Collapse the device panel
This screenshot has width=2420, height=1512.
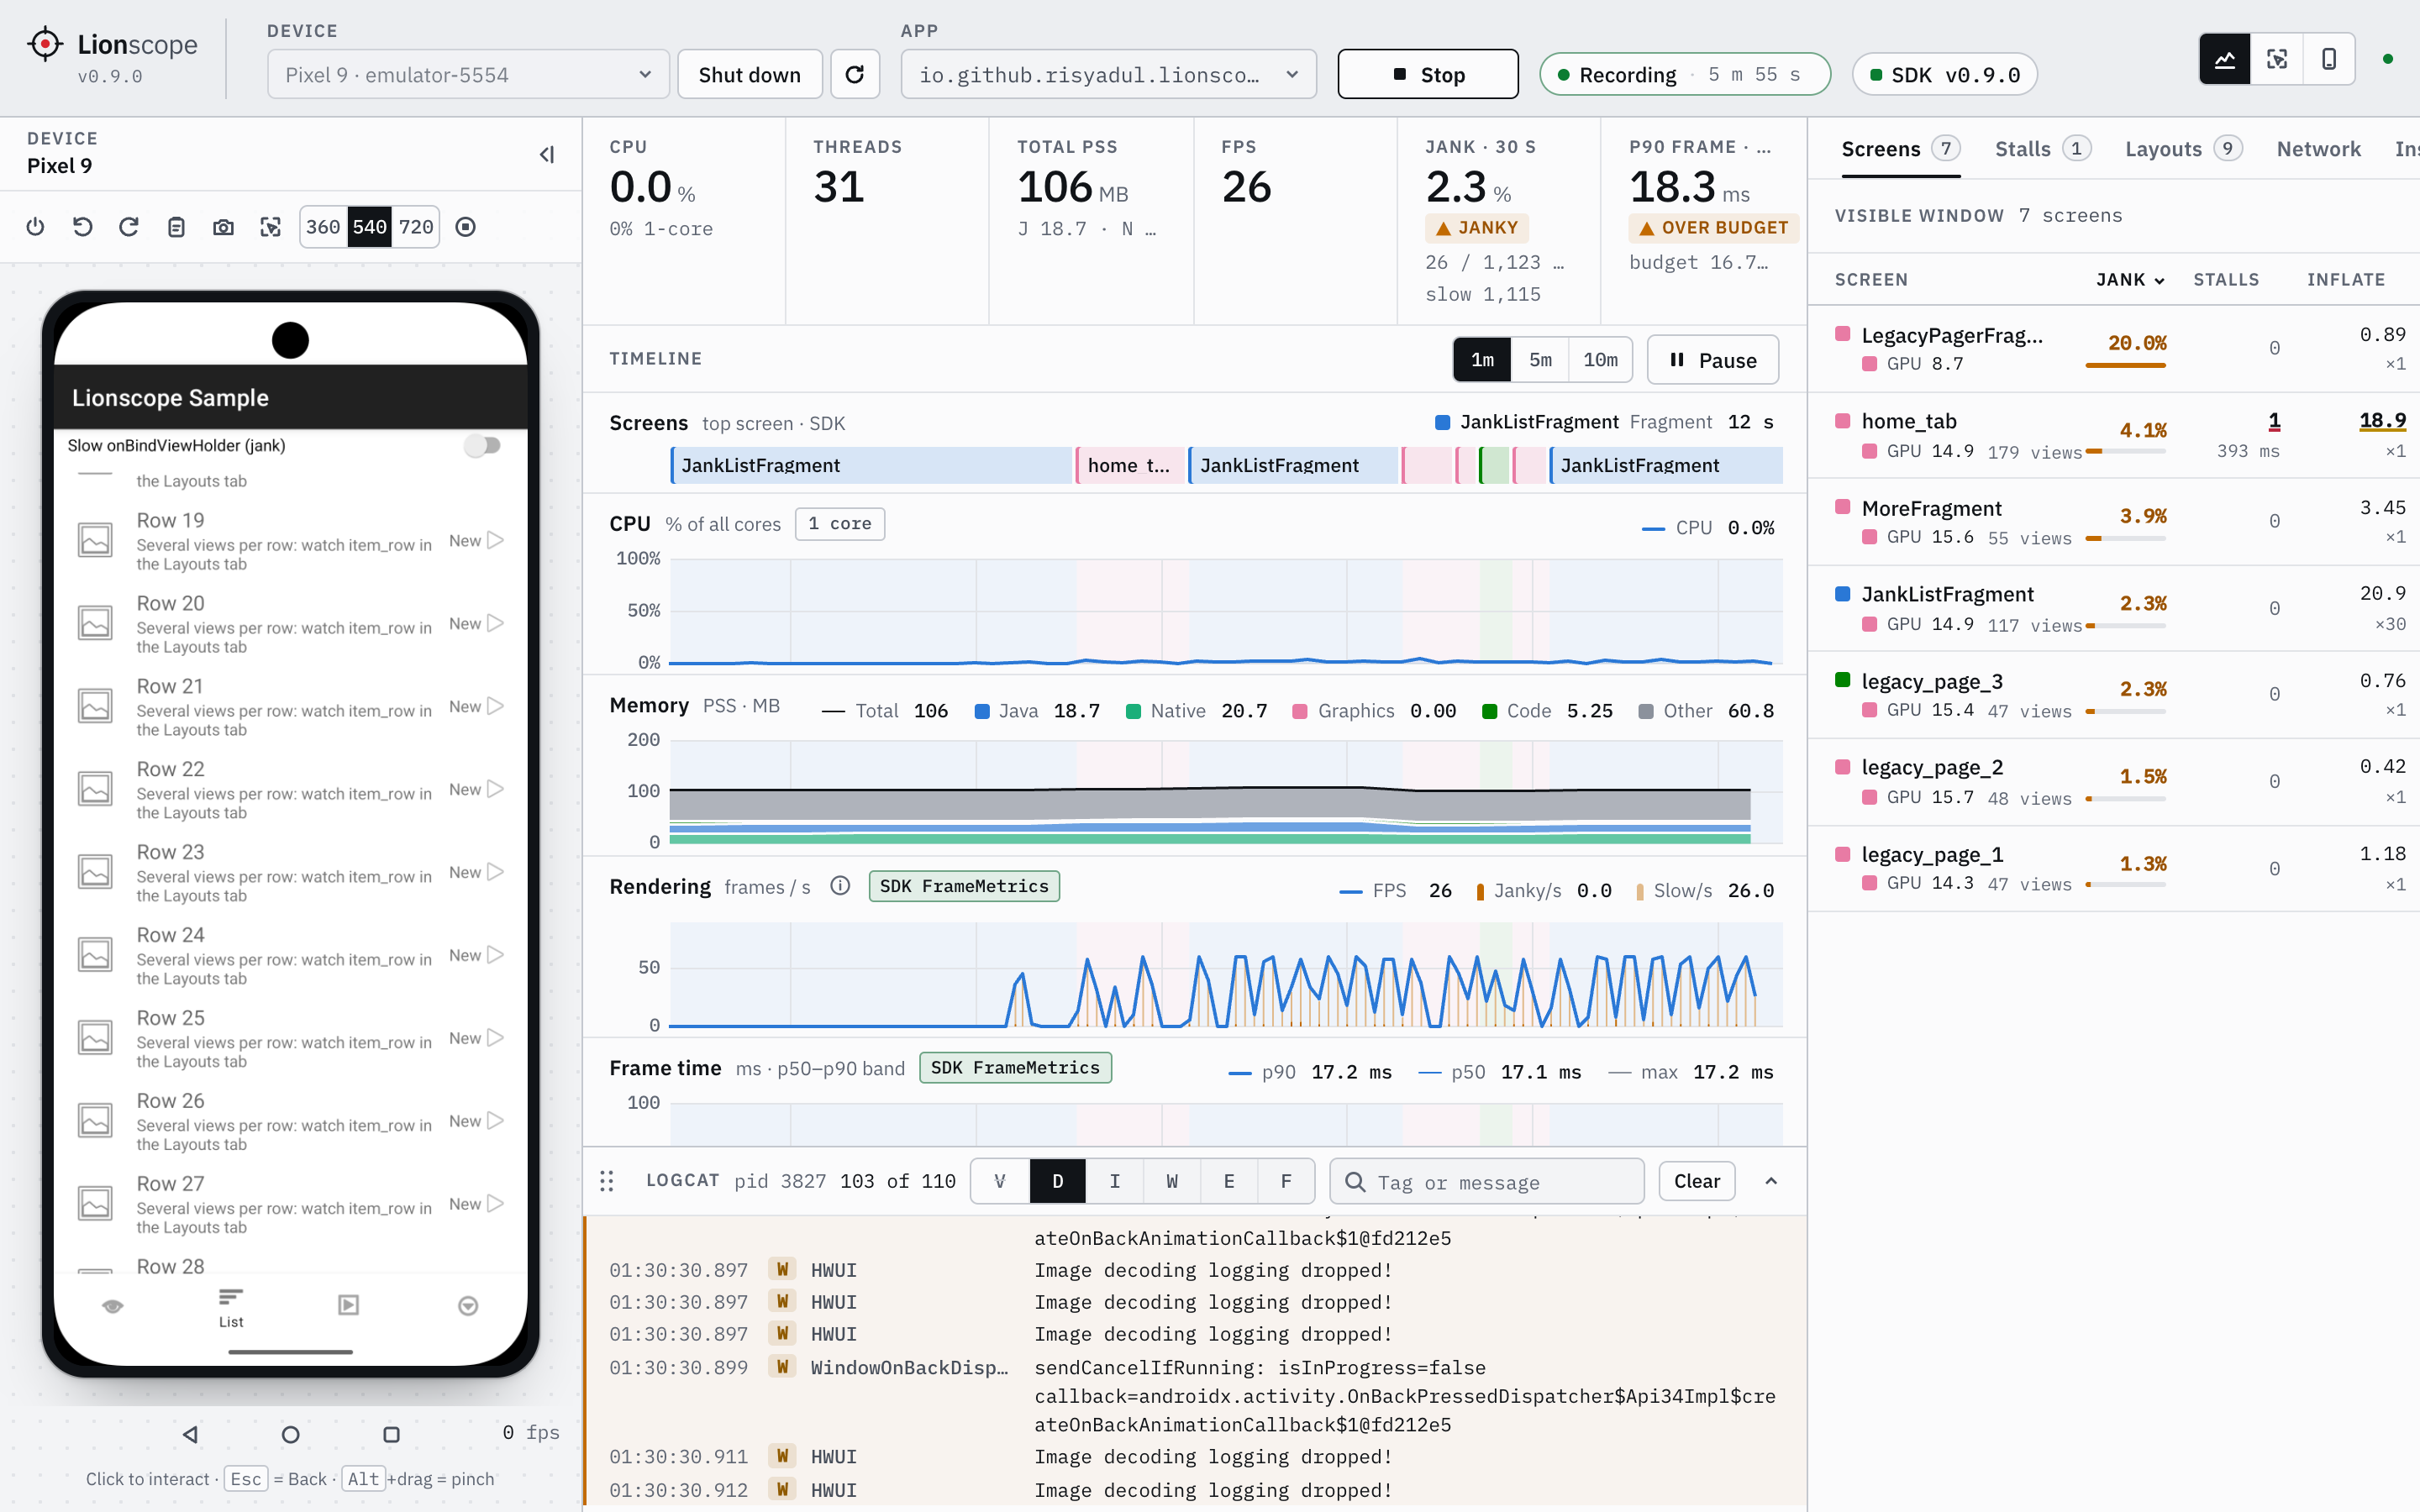pyautogui.click(x=546, y=154)
